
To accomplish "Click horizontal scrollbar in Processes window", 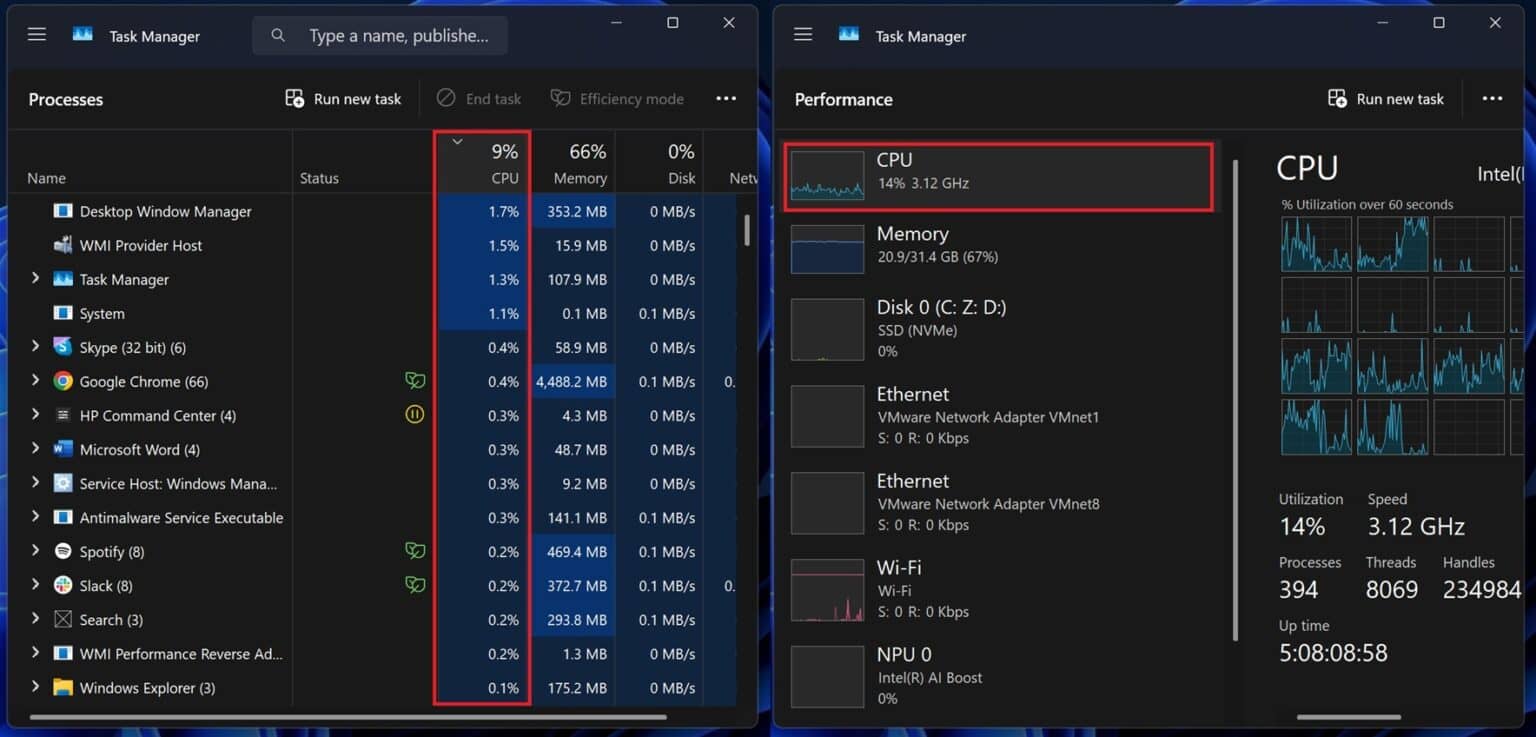I will coord(348,717).
